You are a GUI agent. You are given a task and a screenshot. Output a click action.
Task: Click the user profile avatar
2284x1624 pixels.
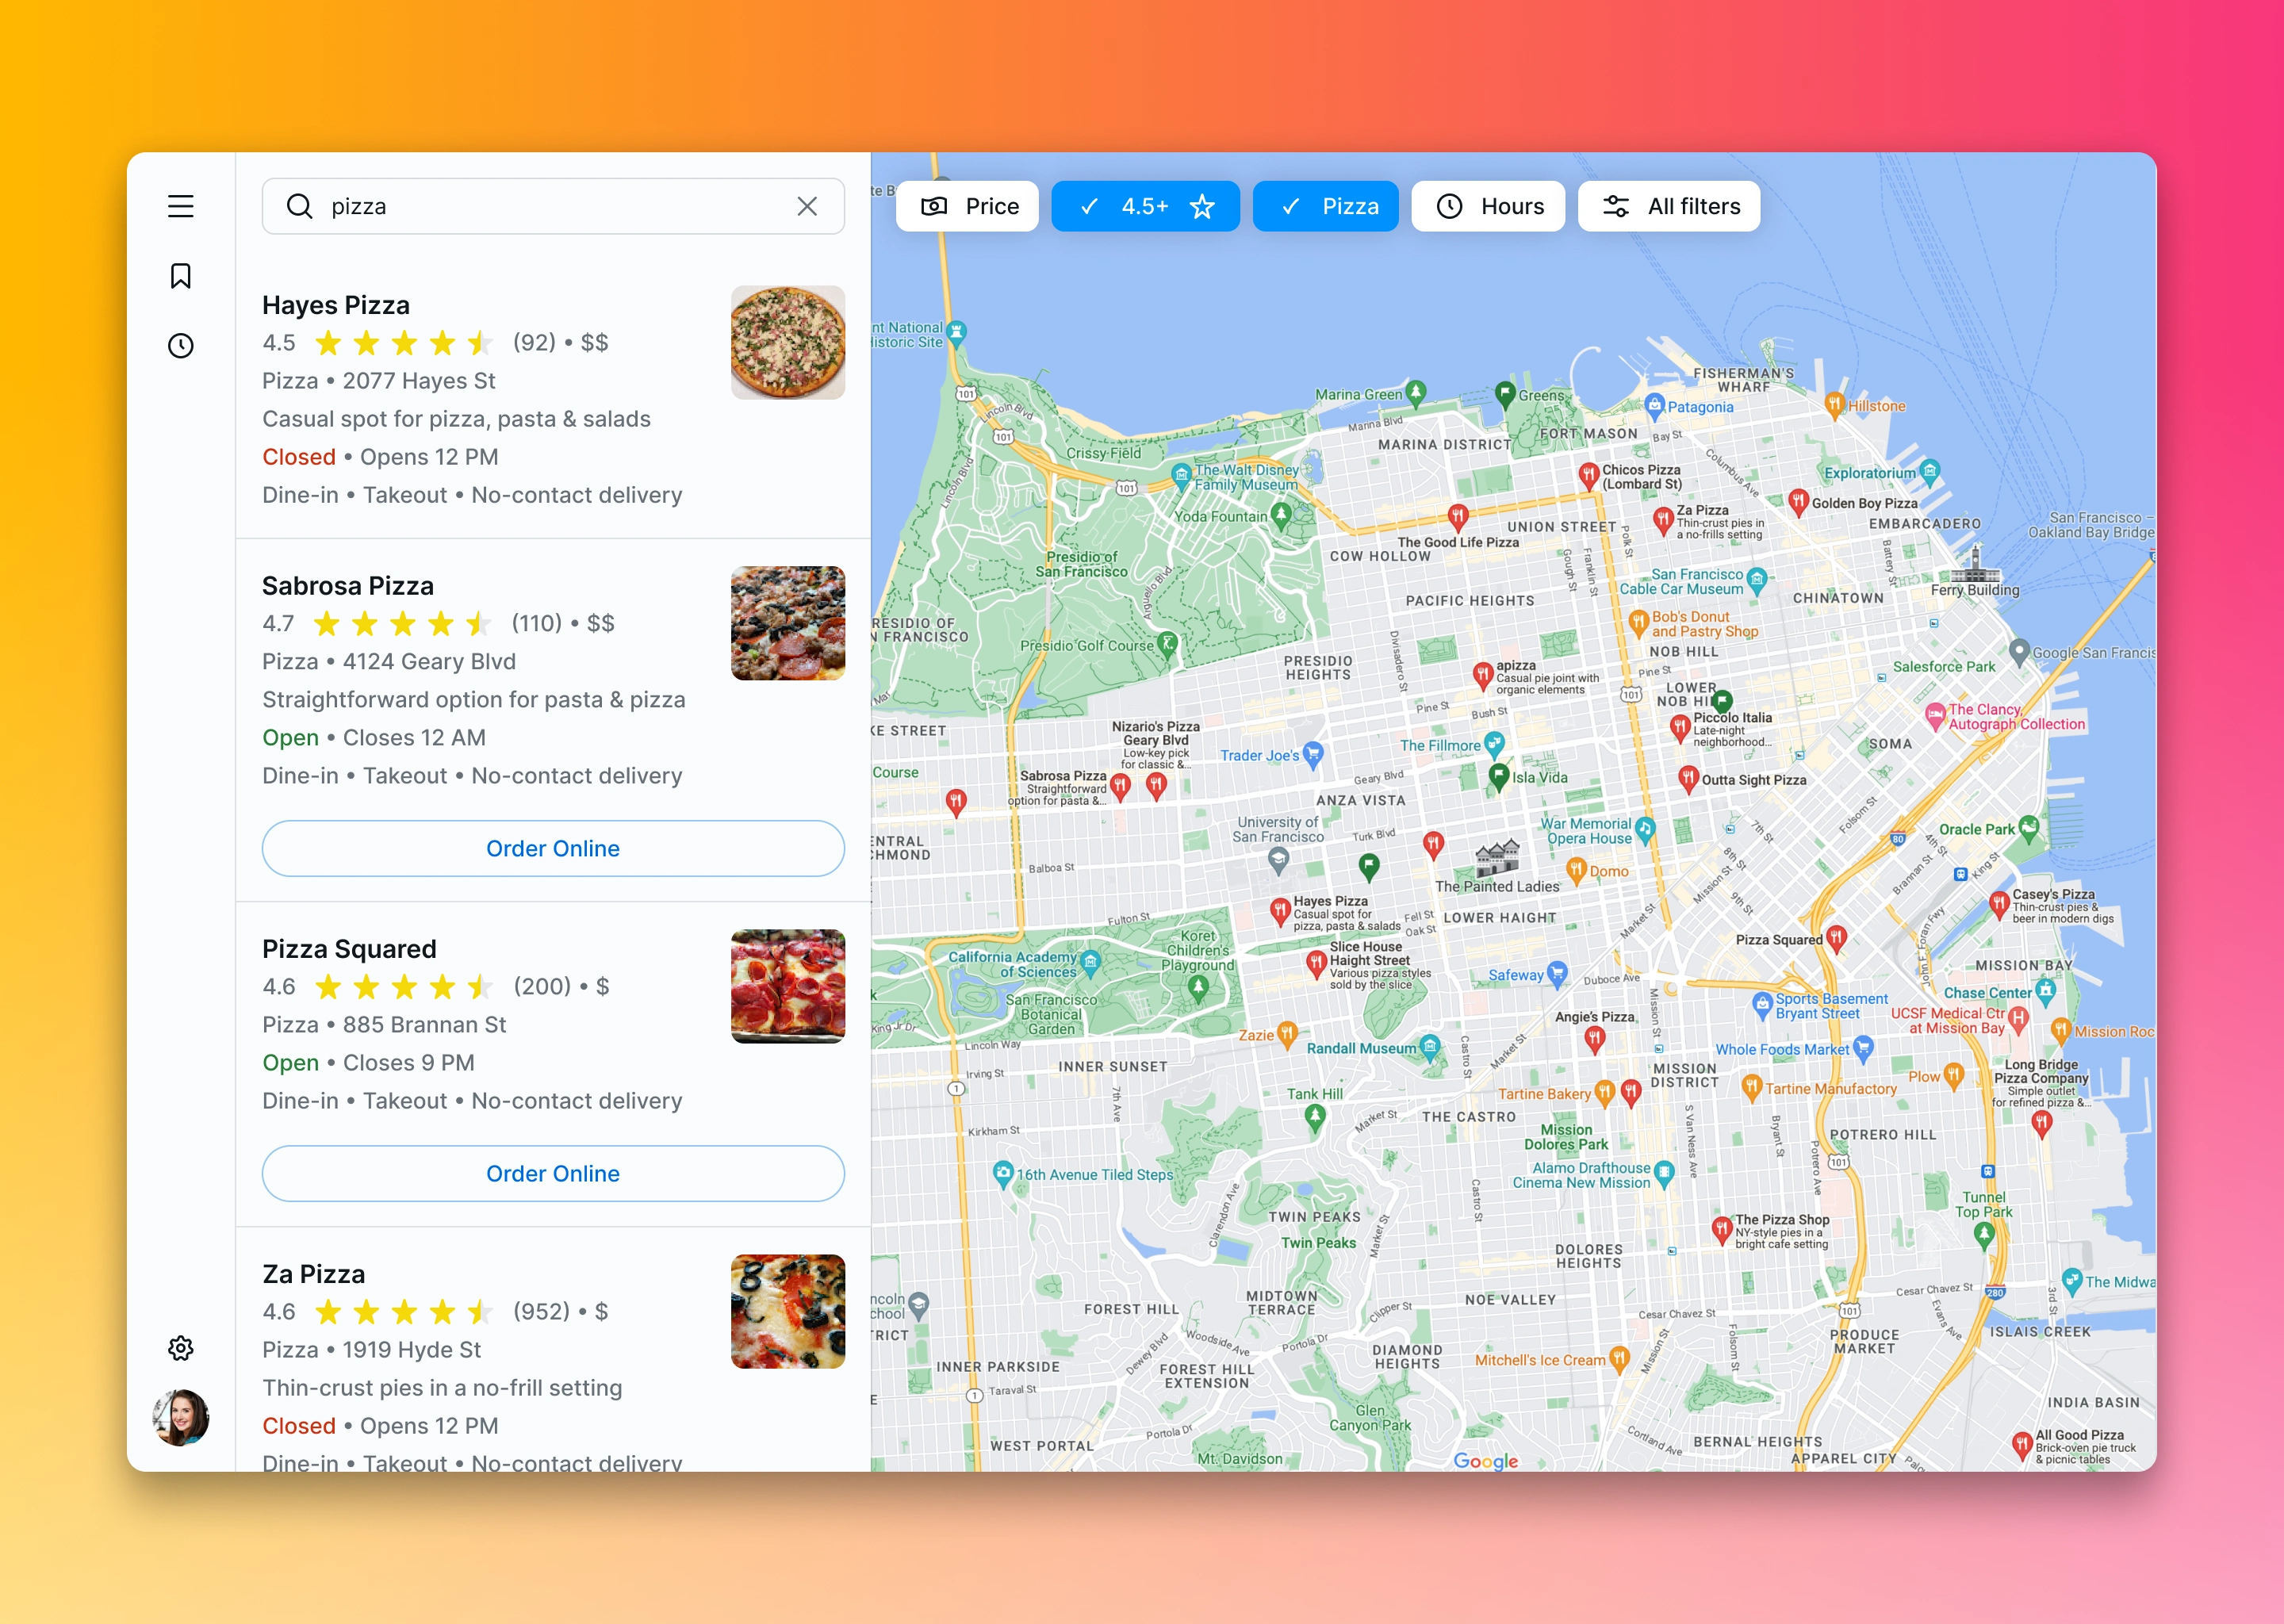pyautogui.click(x=180, y=1417)
